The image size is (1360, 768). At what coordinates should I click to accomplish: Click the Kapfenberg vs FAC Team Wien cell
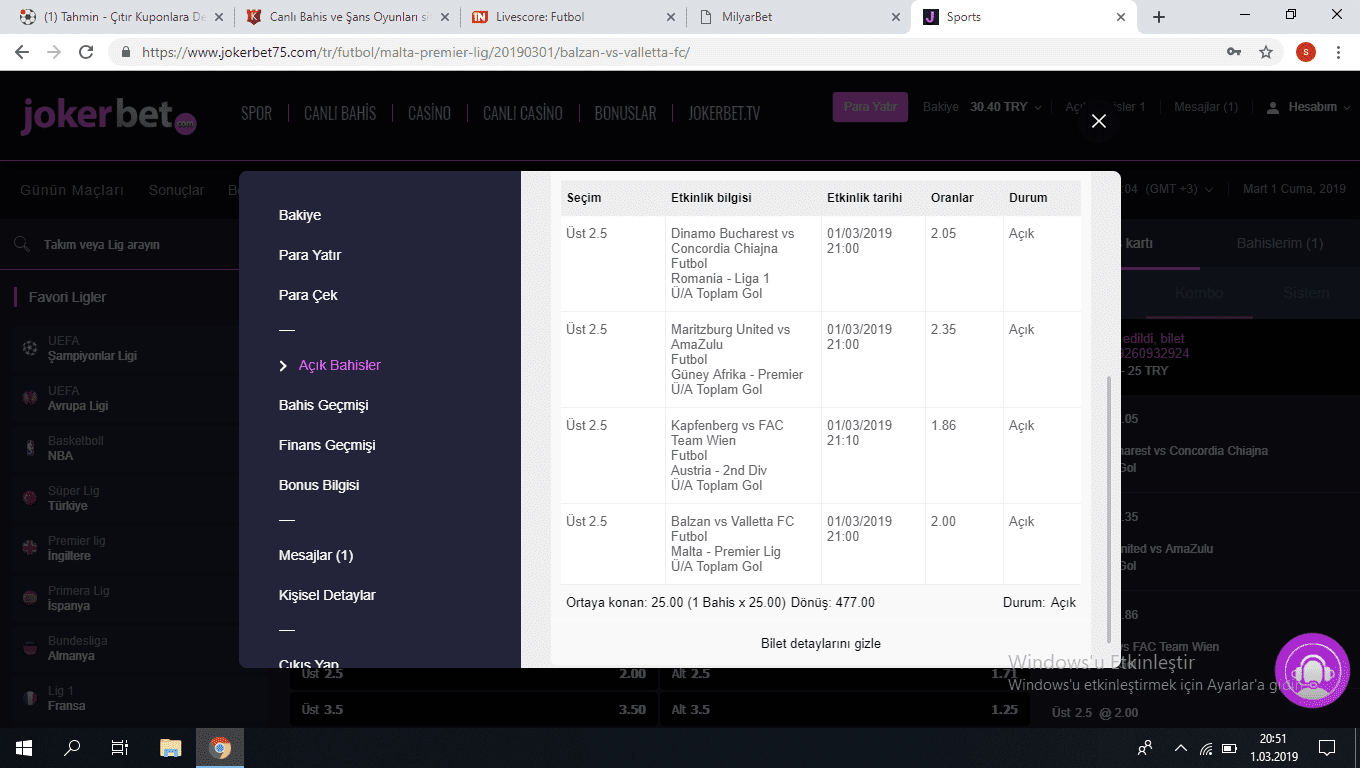743,456
